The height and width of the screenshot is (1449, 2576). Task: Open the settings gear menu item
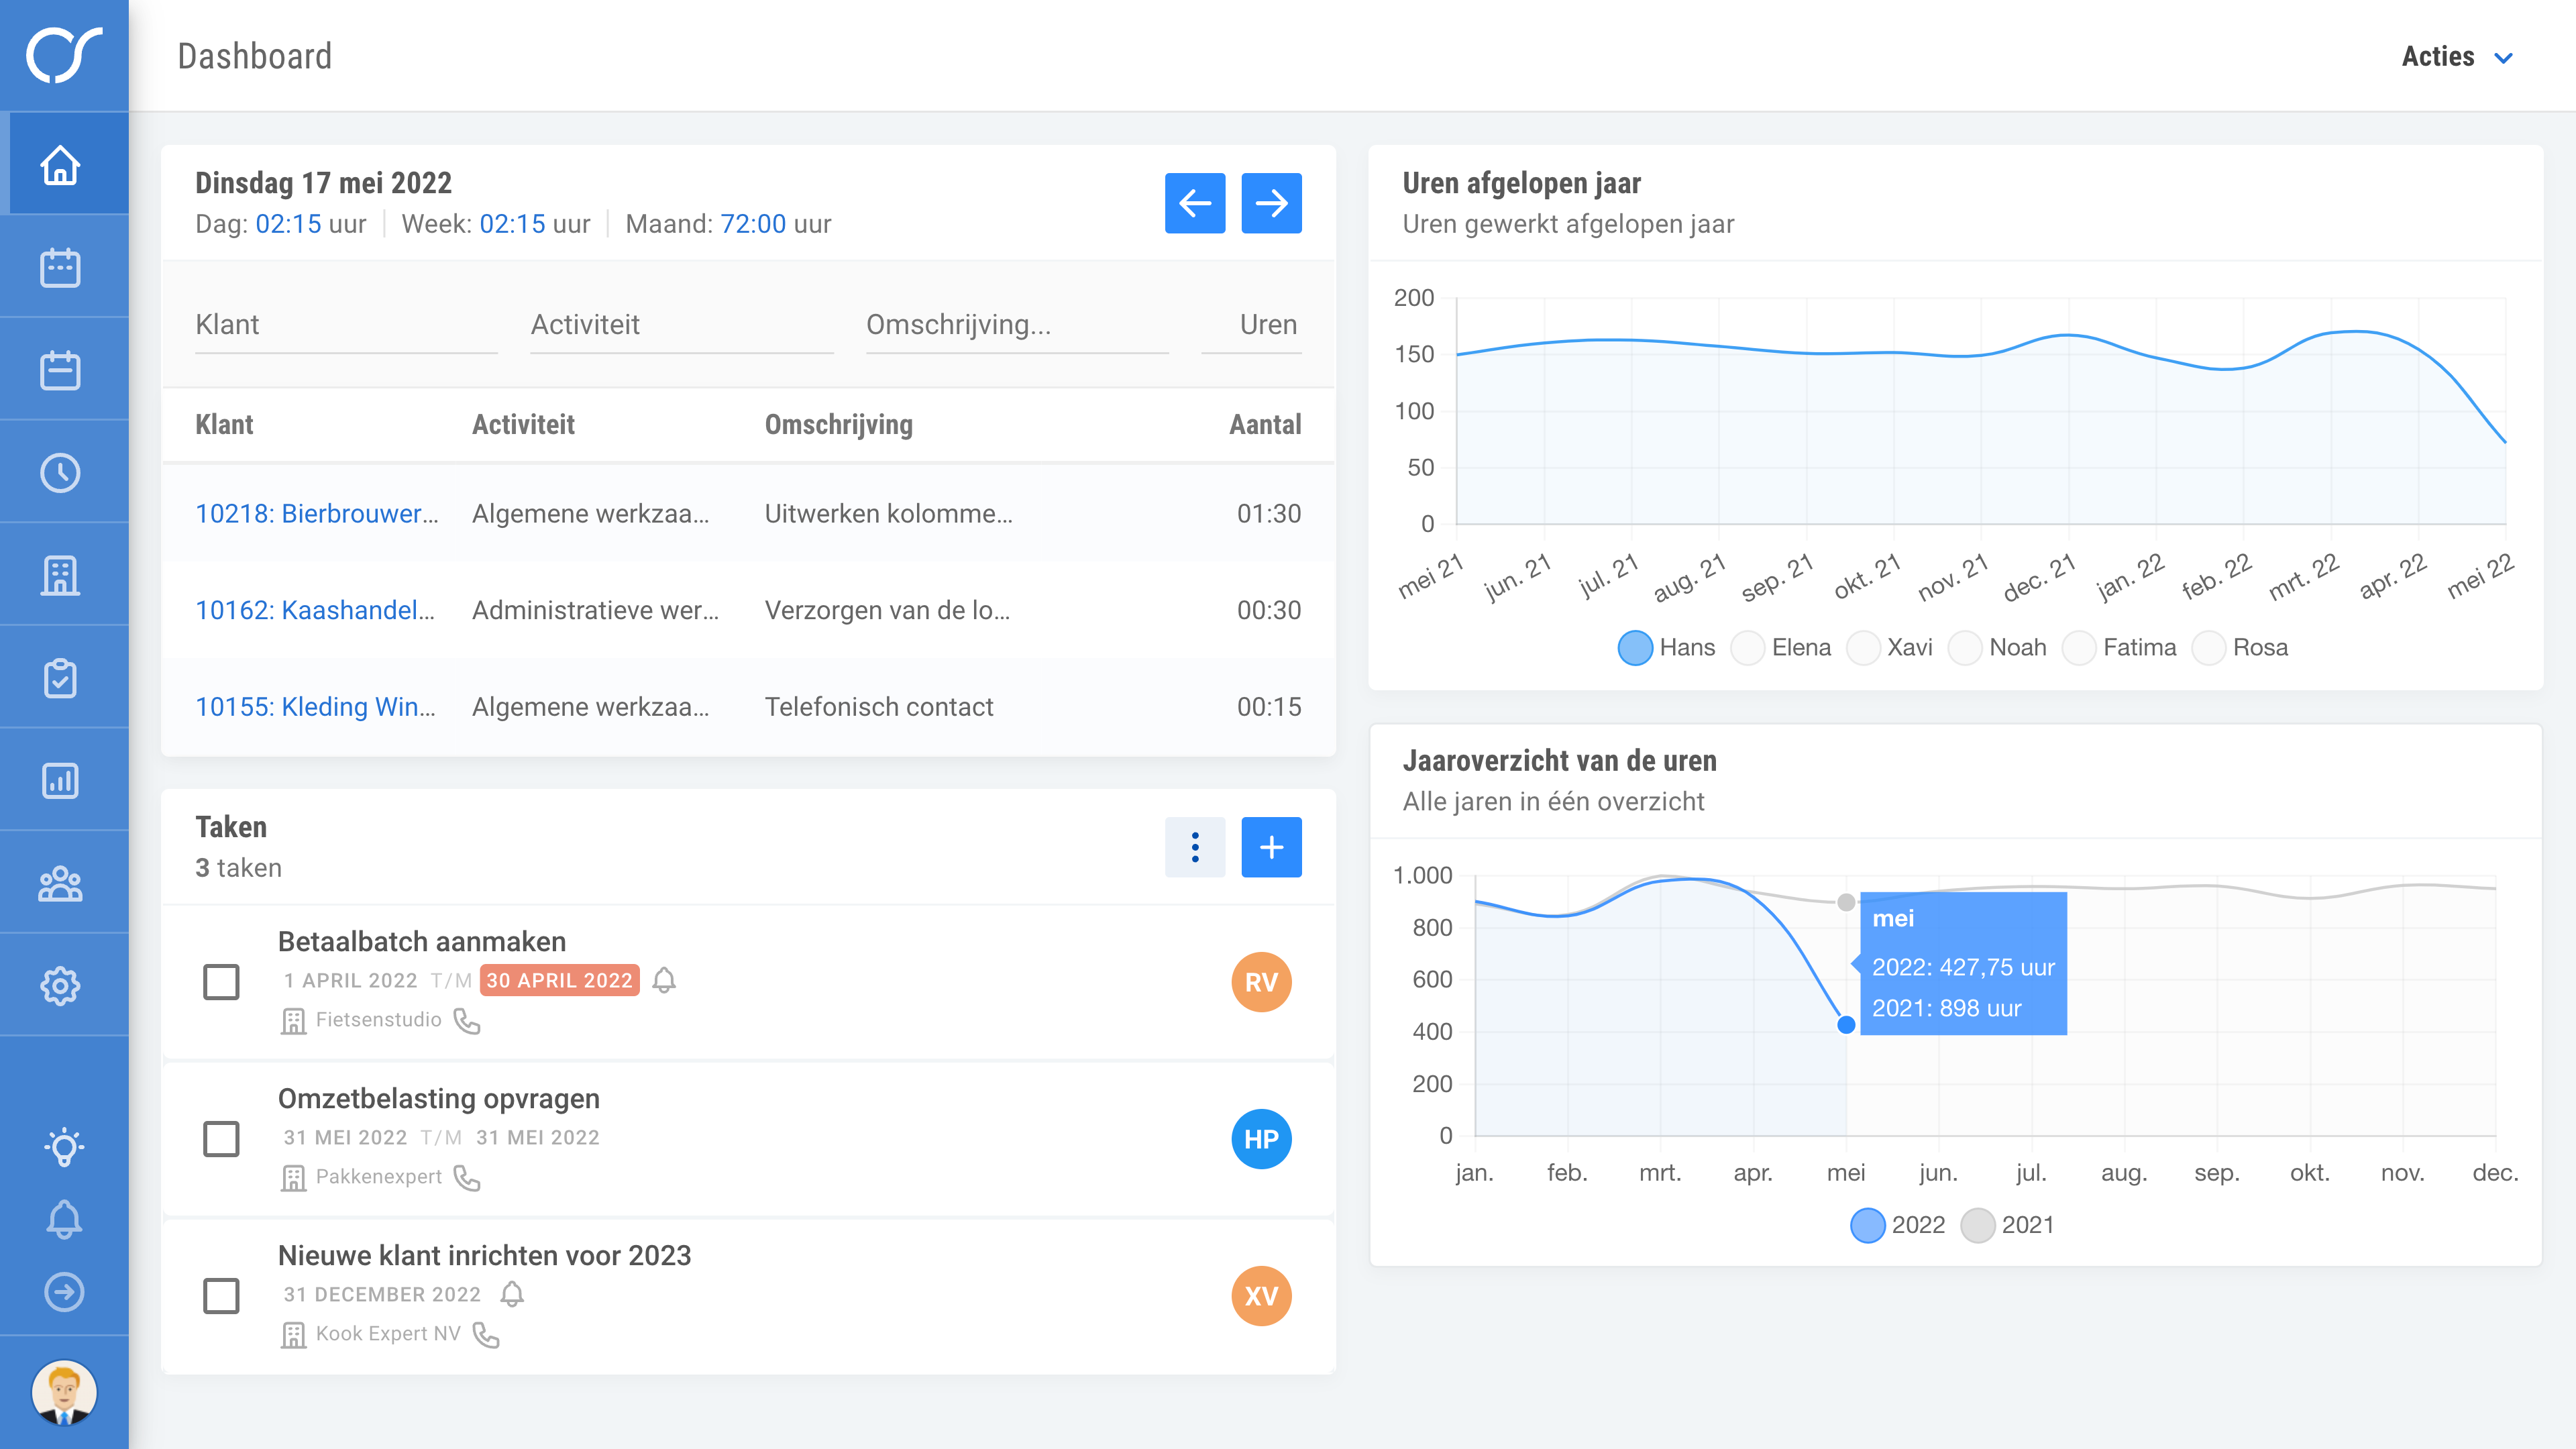pos(60,986)
